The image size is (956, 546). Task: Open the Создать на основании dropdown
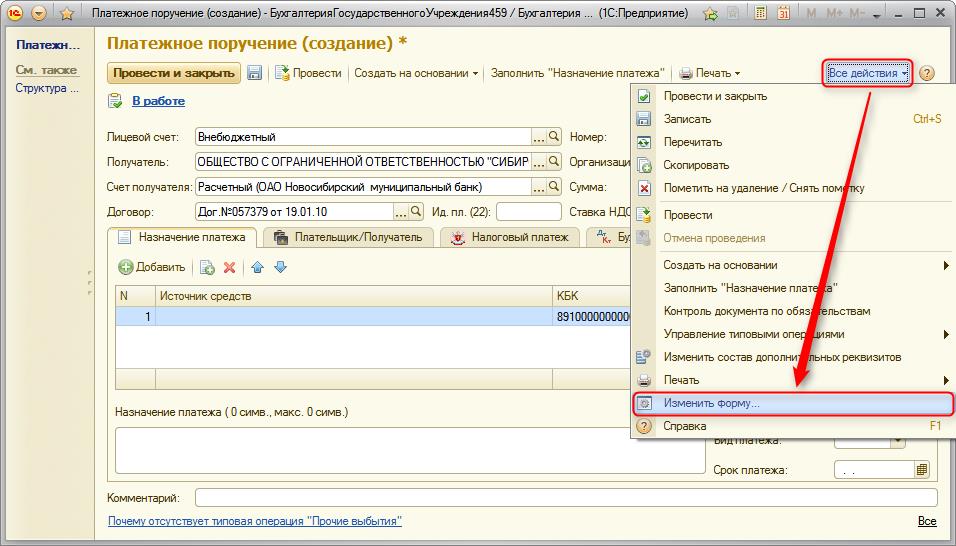tap(416, 73)
